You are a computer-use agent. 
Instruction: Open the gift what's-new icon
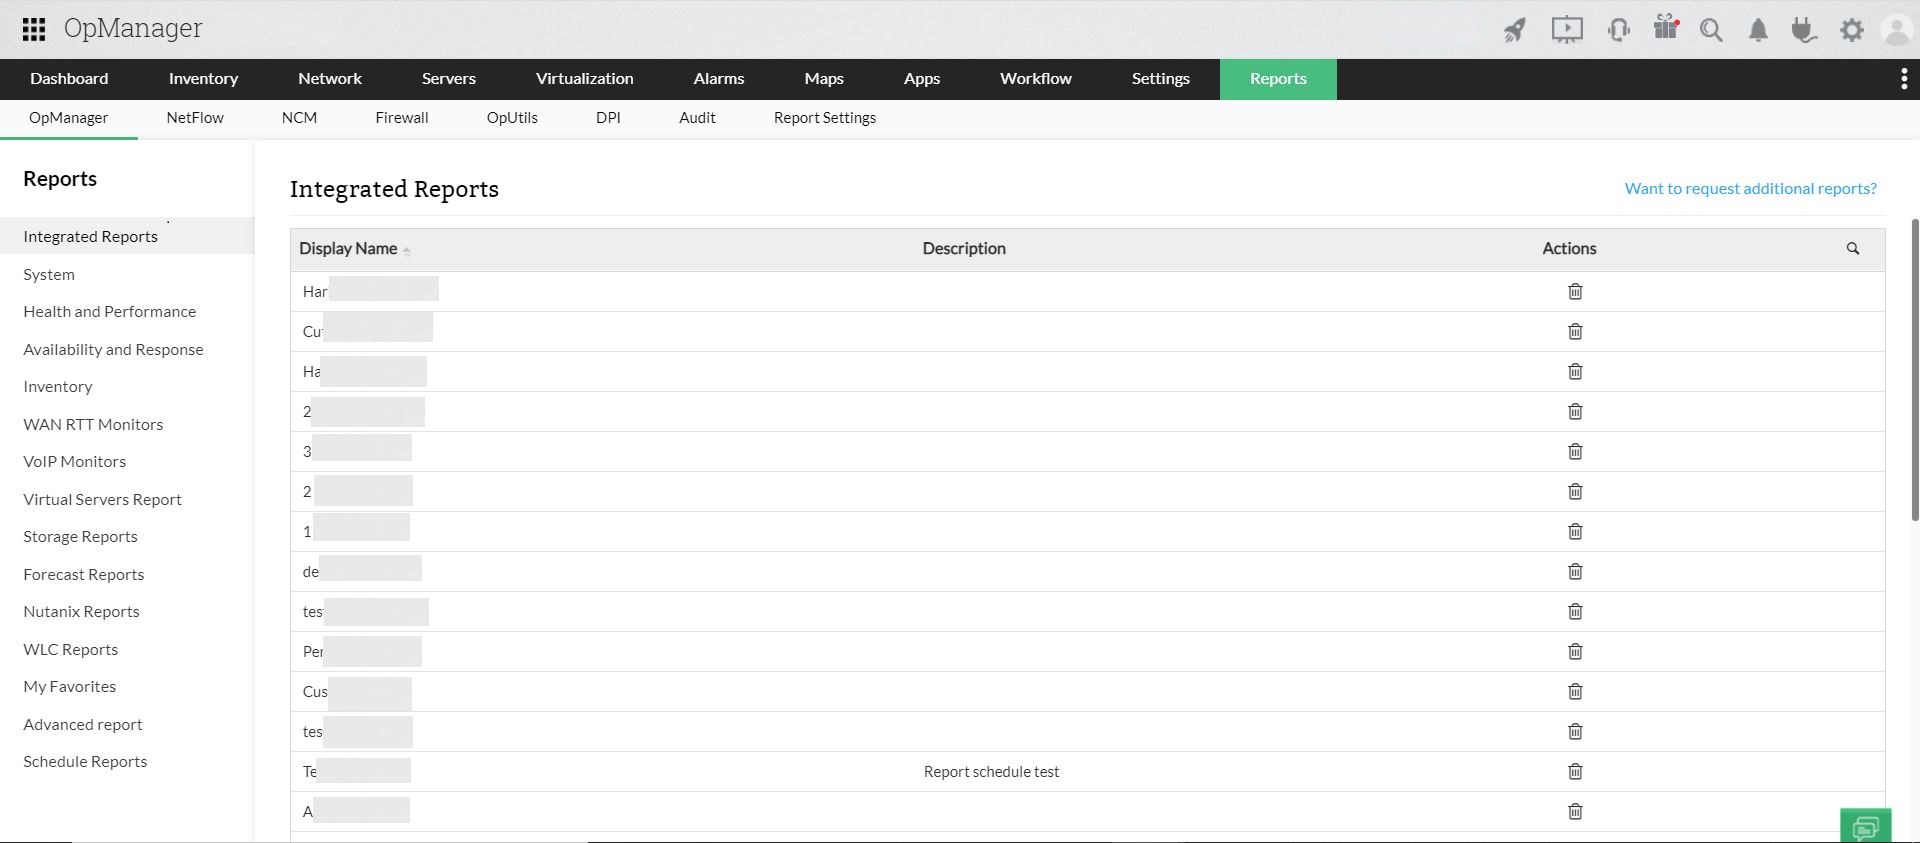[1666, 28]
